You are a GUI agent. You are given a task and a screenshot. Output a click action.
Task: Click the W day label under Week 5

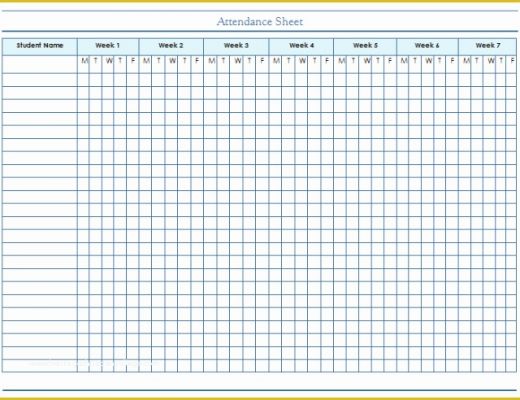(367, 61)
